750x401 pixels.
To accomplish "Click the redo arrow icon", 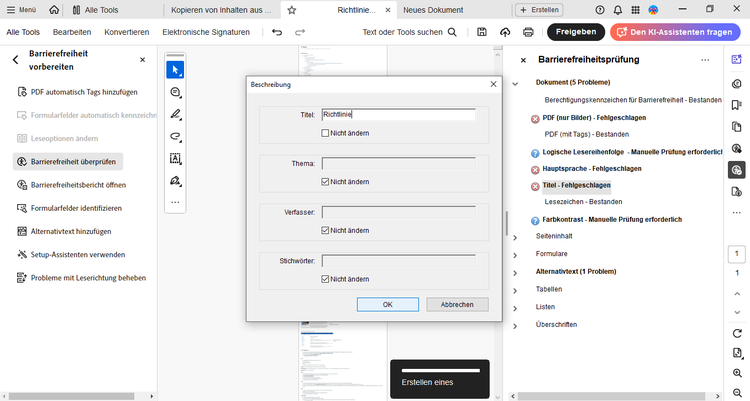I will [x=300, y=32].
